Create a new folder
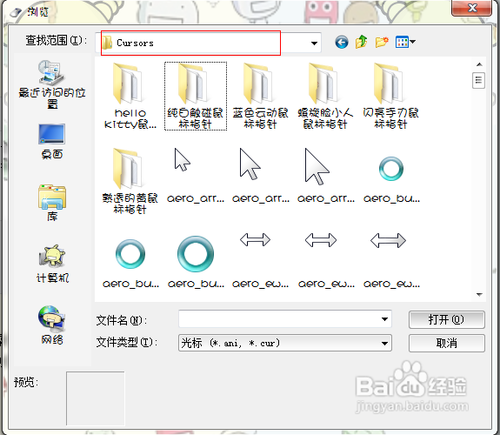 382,42
